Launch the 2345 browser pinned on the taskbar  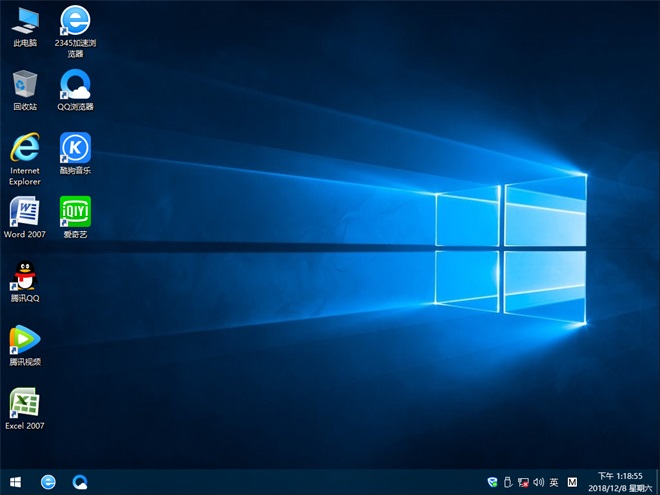point(48,482)
